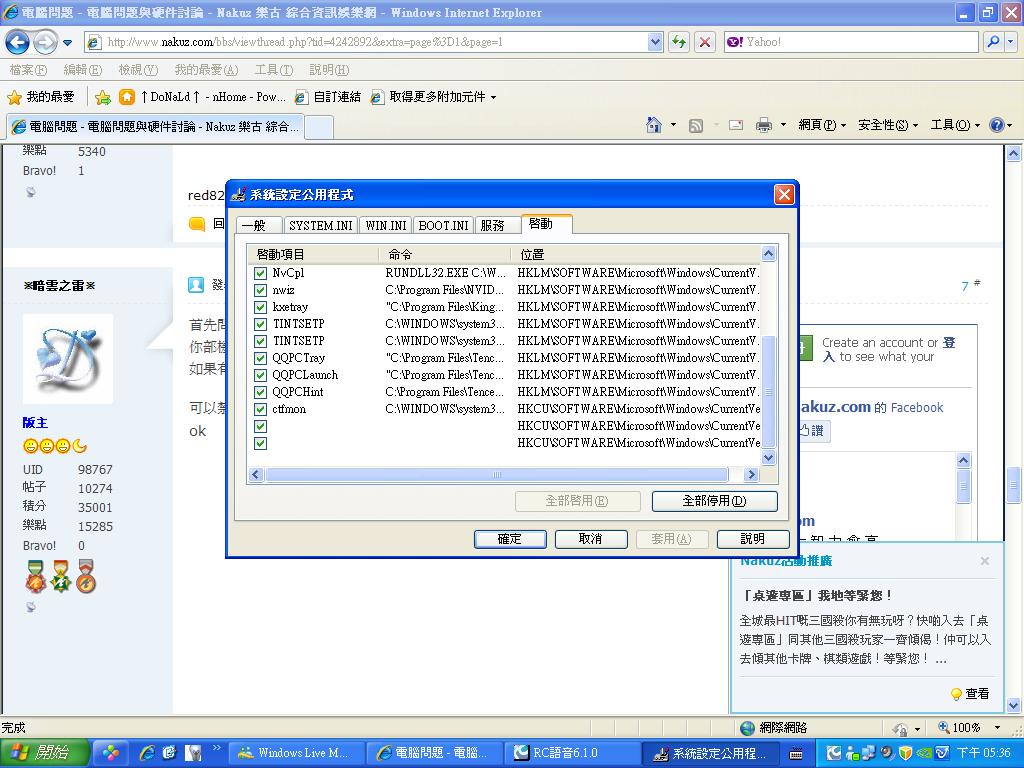Click the Help question mark icon
Viewport: 1024px width, 768px height.
[x=997, y=125]
